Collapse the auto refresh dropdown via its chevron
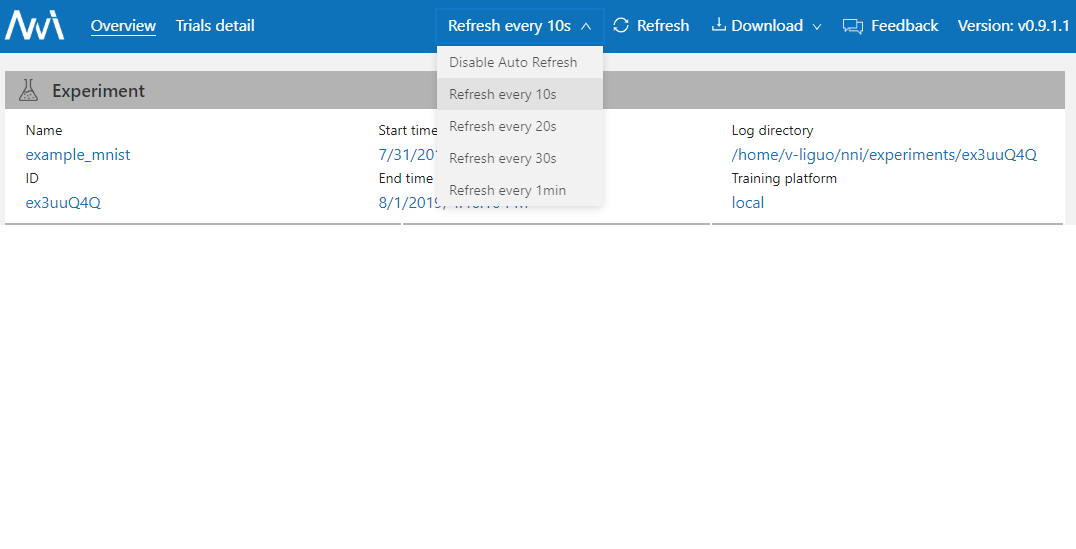 pyautogui.click(x=586, y=26)
